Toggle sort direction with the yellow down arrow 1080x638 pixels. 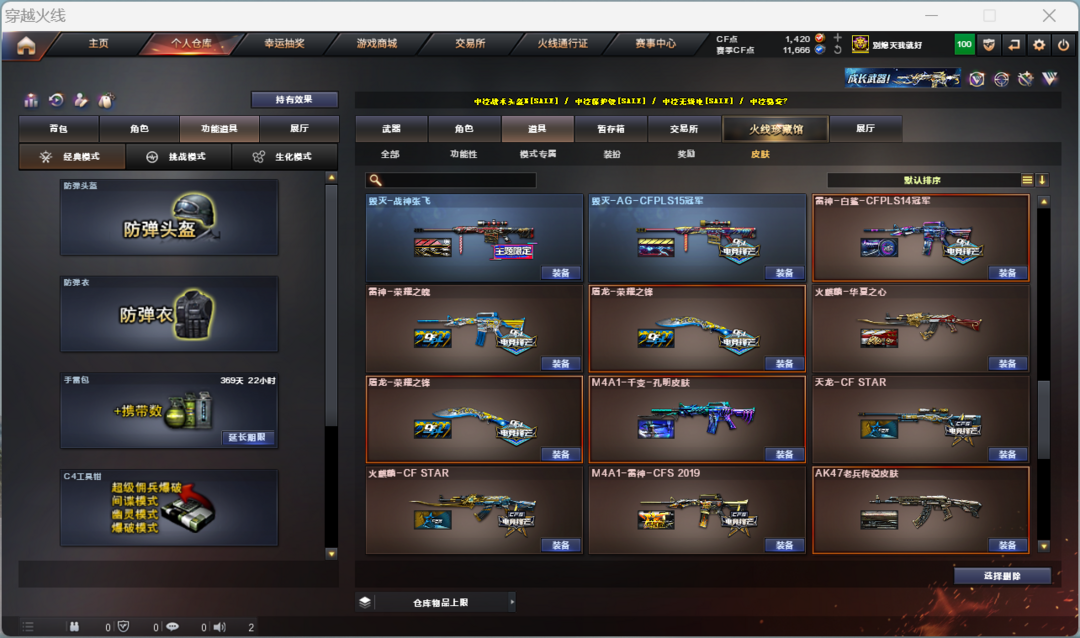(x=1042, y=180)
